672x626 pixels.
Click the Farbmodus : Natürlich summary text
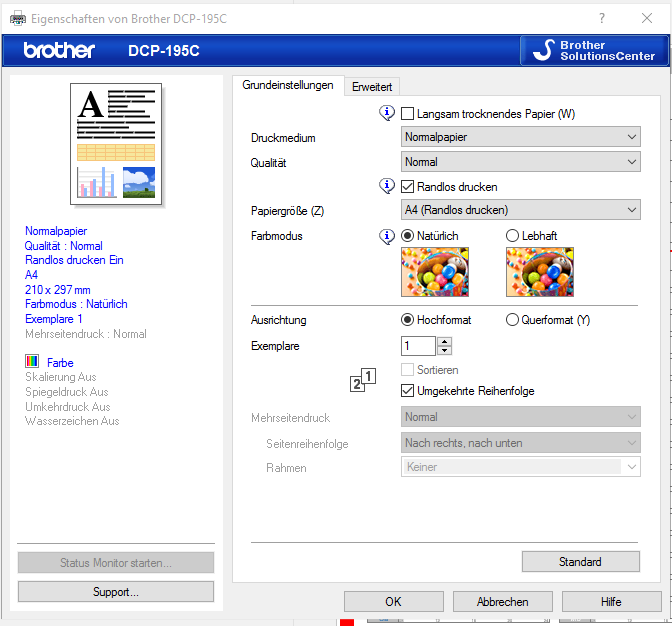[x=76, y=304]
